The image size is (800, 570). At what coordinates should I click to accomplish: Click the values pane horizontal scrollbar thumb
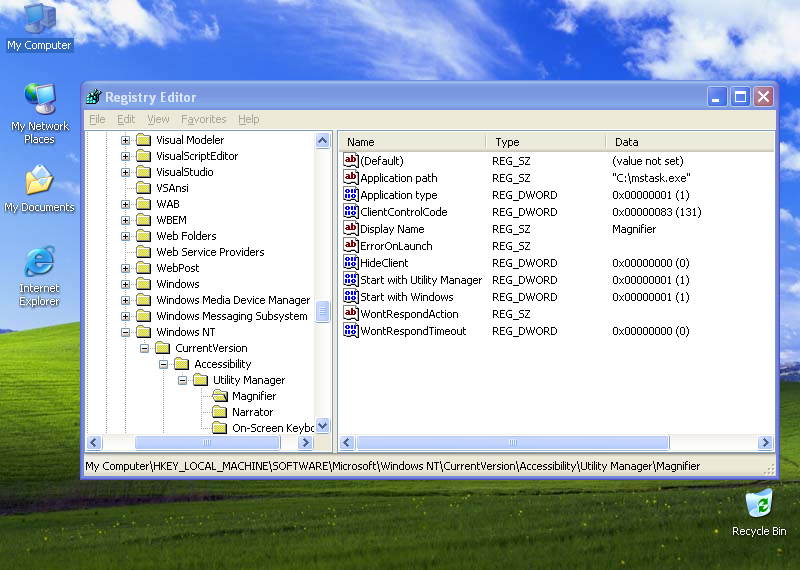(x=513, y=442)
